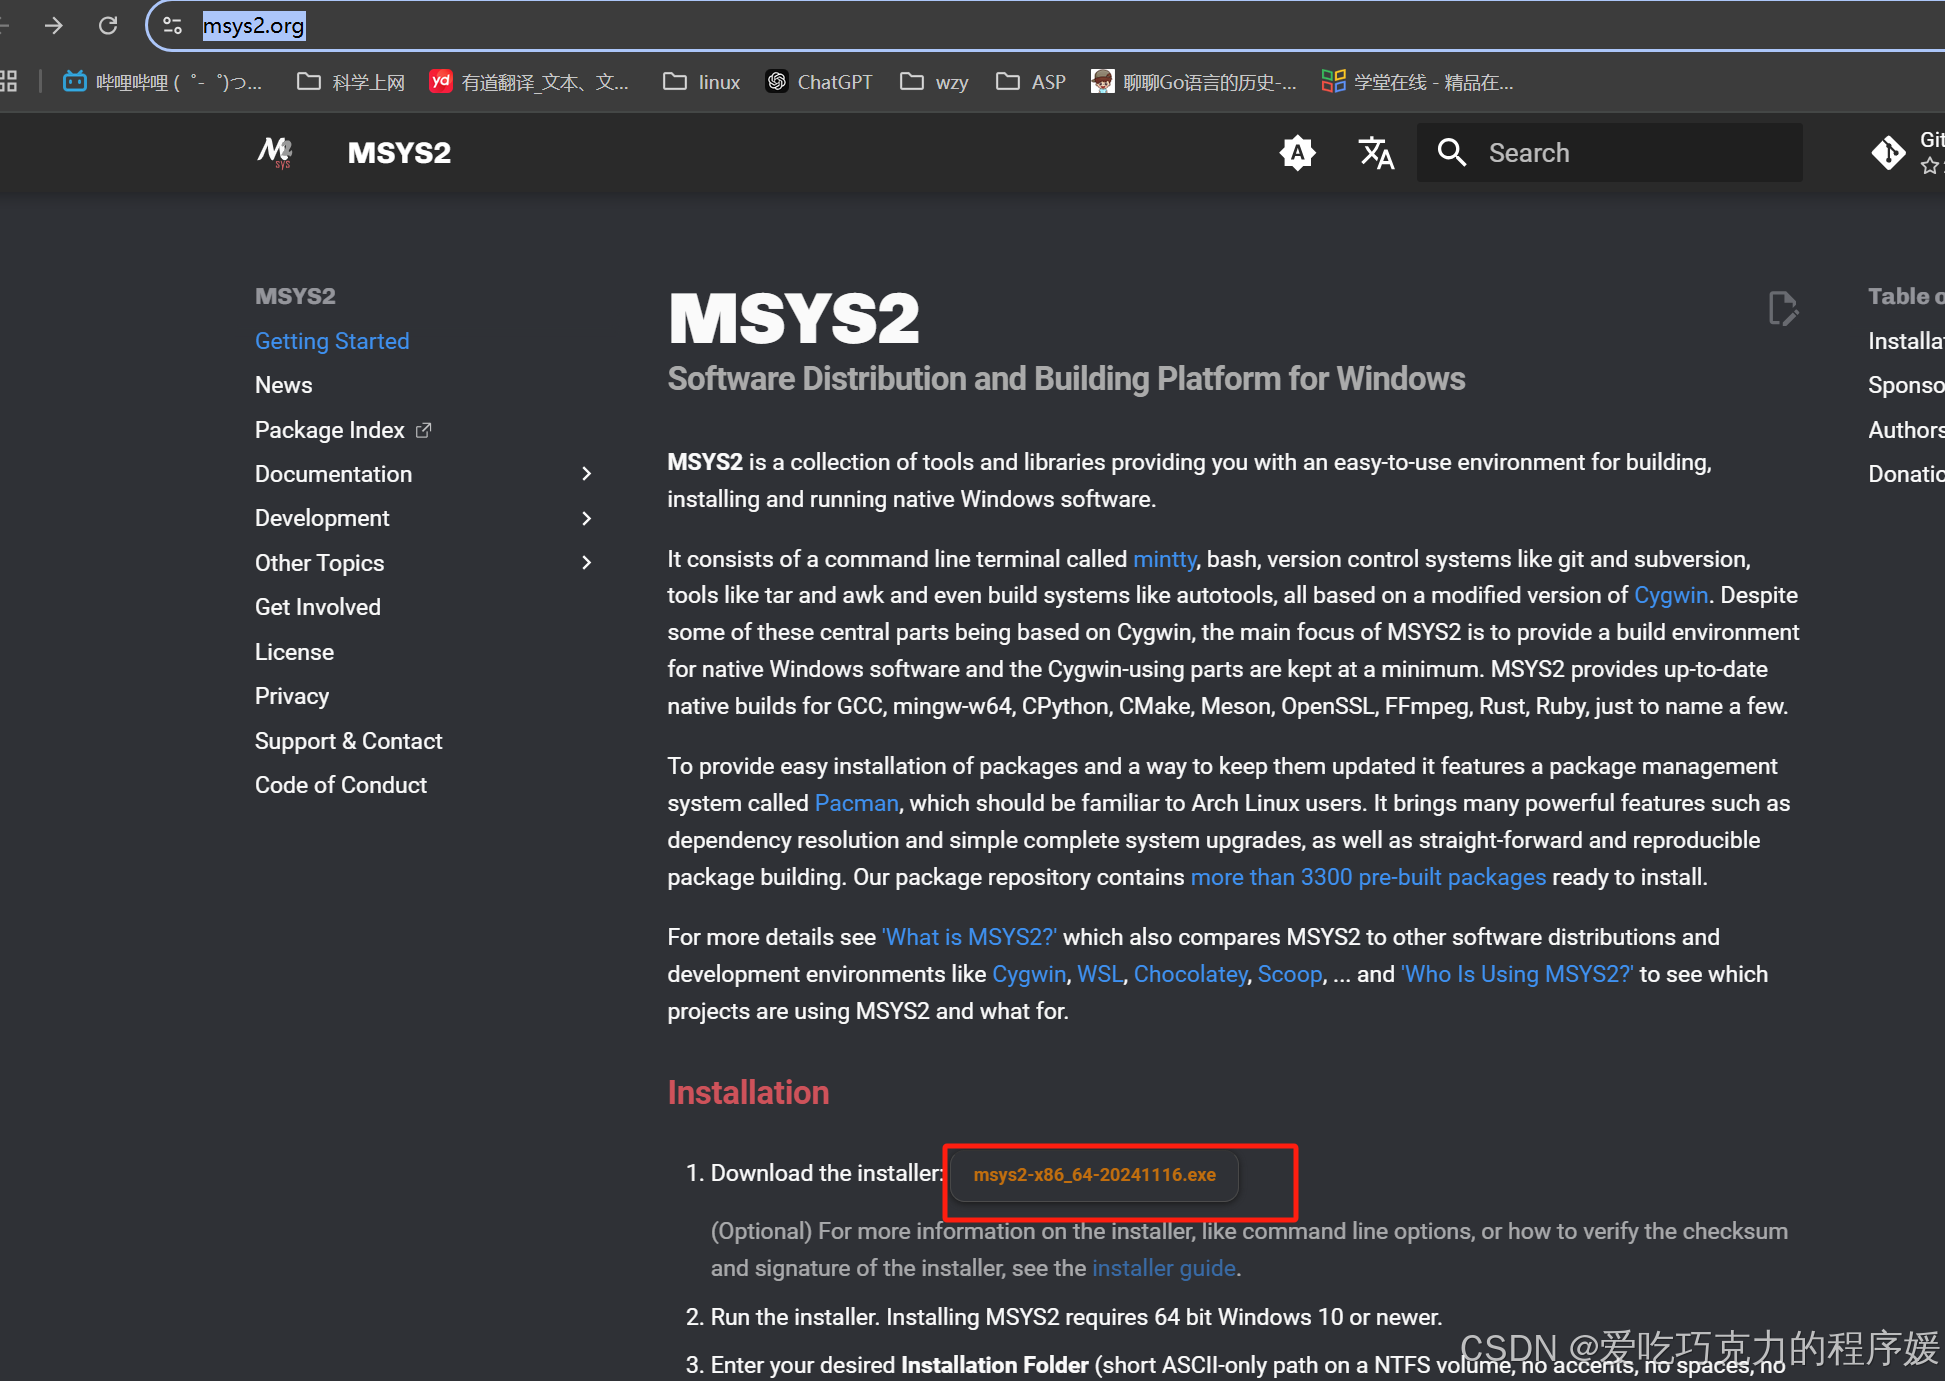Jump to Donations in table of contents
The width and height of the screenshot is (1945, 1381).
tap(1906, 474)
